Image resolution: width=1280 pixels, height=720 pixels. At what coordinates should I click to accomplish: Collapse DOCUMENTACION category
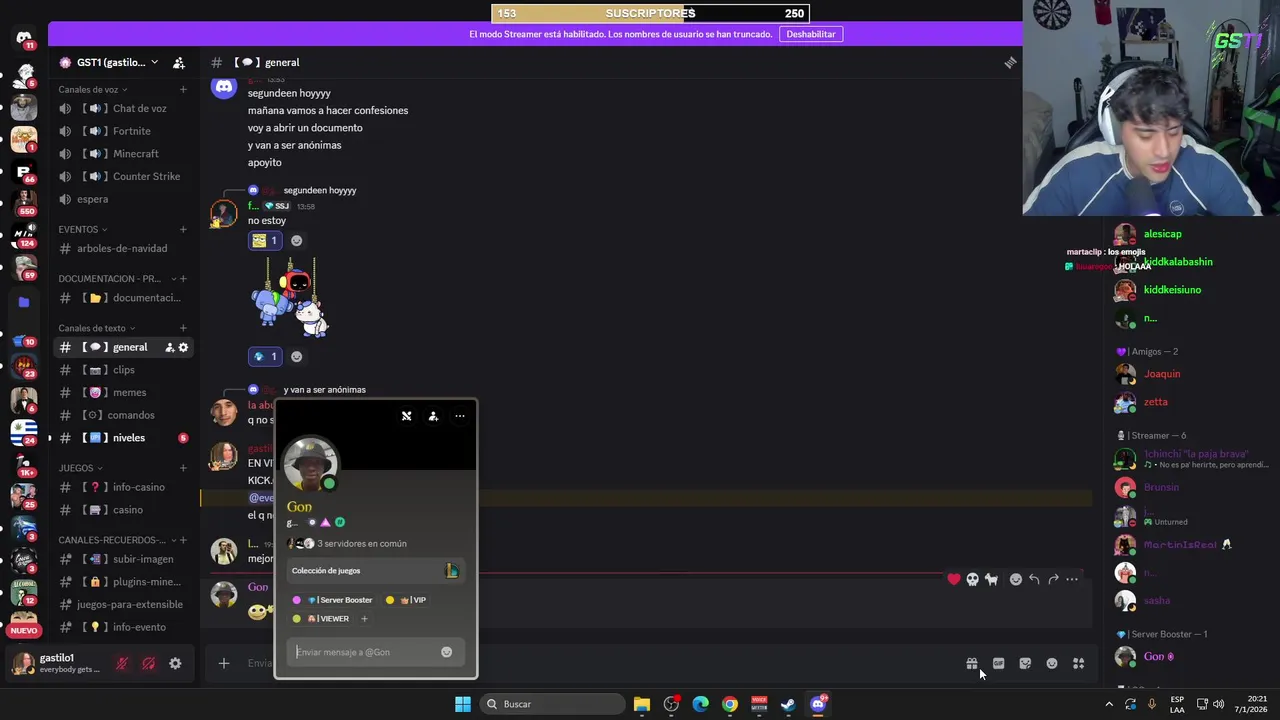click(115, 279)
